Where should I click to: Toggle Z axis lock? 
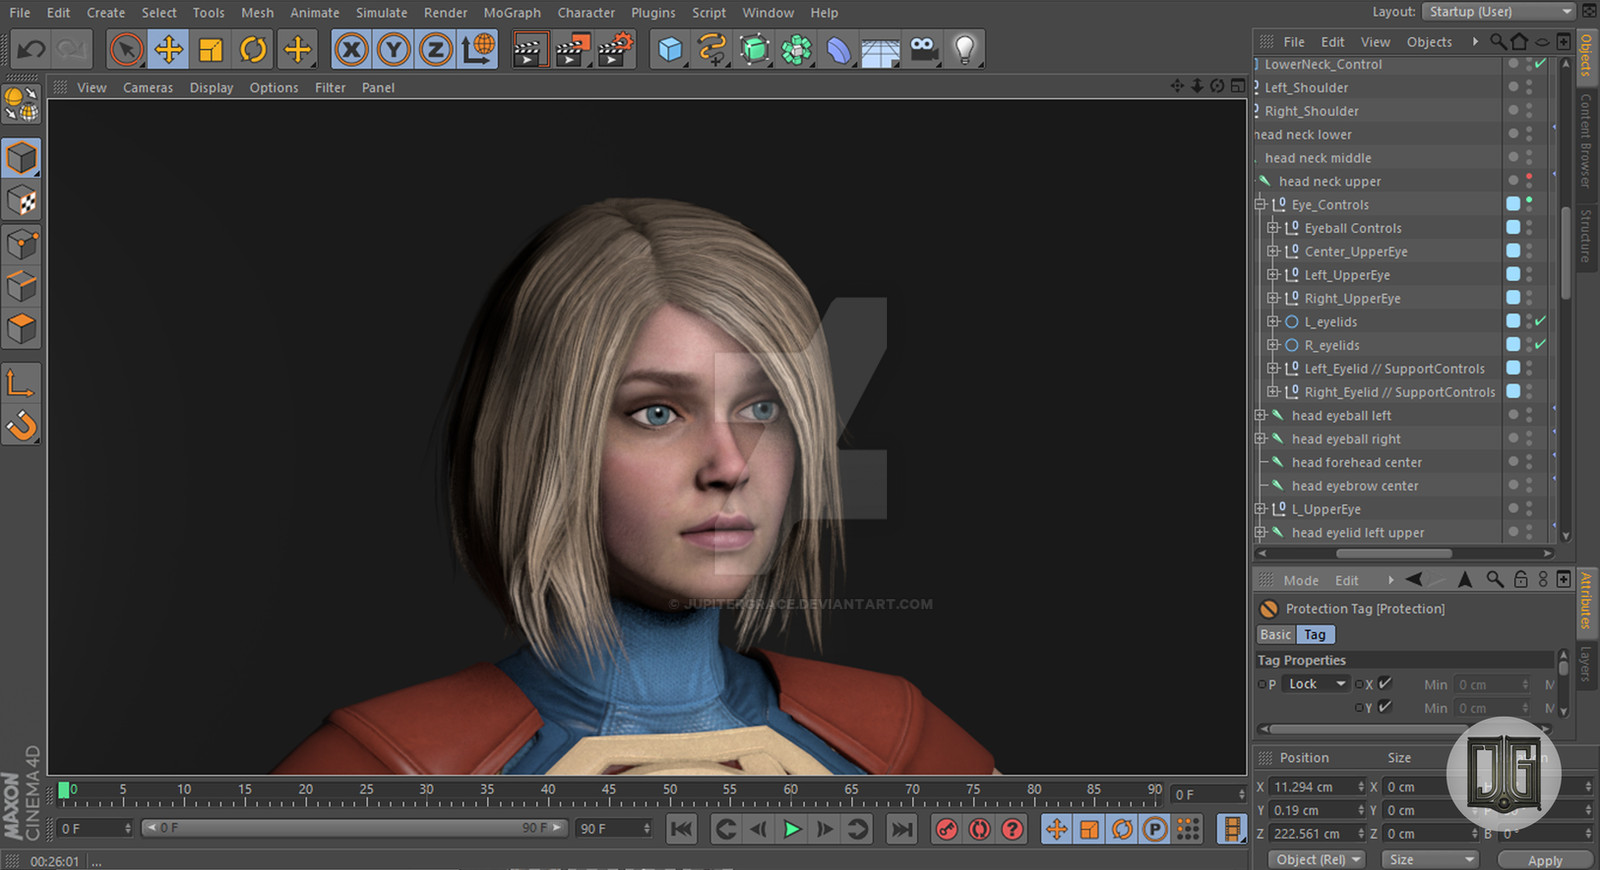click(436, 49)
